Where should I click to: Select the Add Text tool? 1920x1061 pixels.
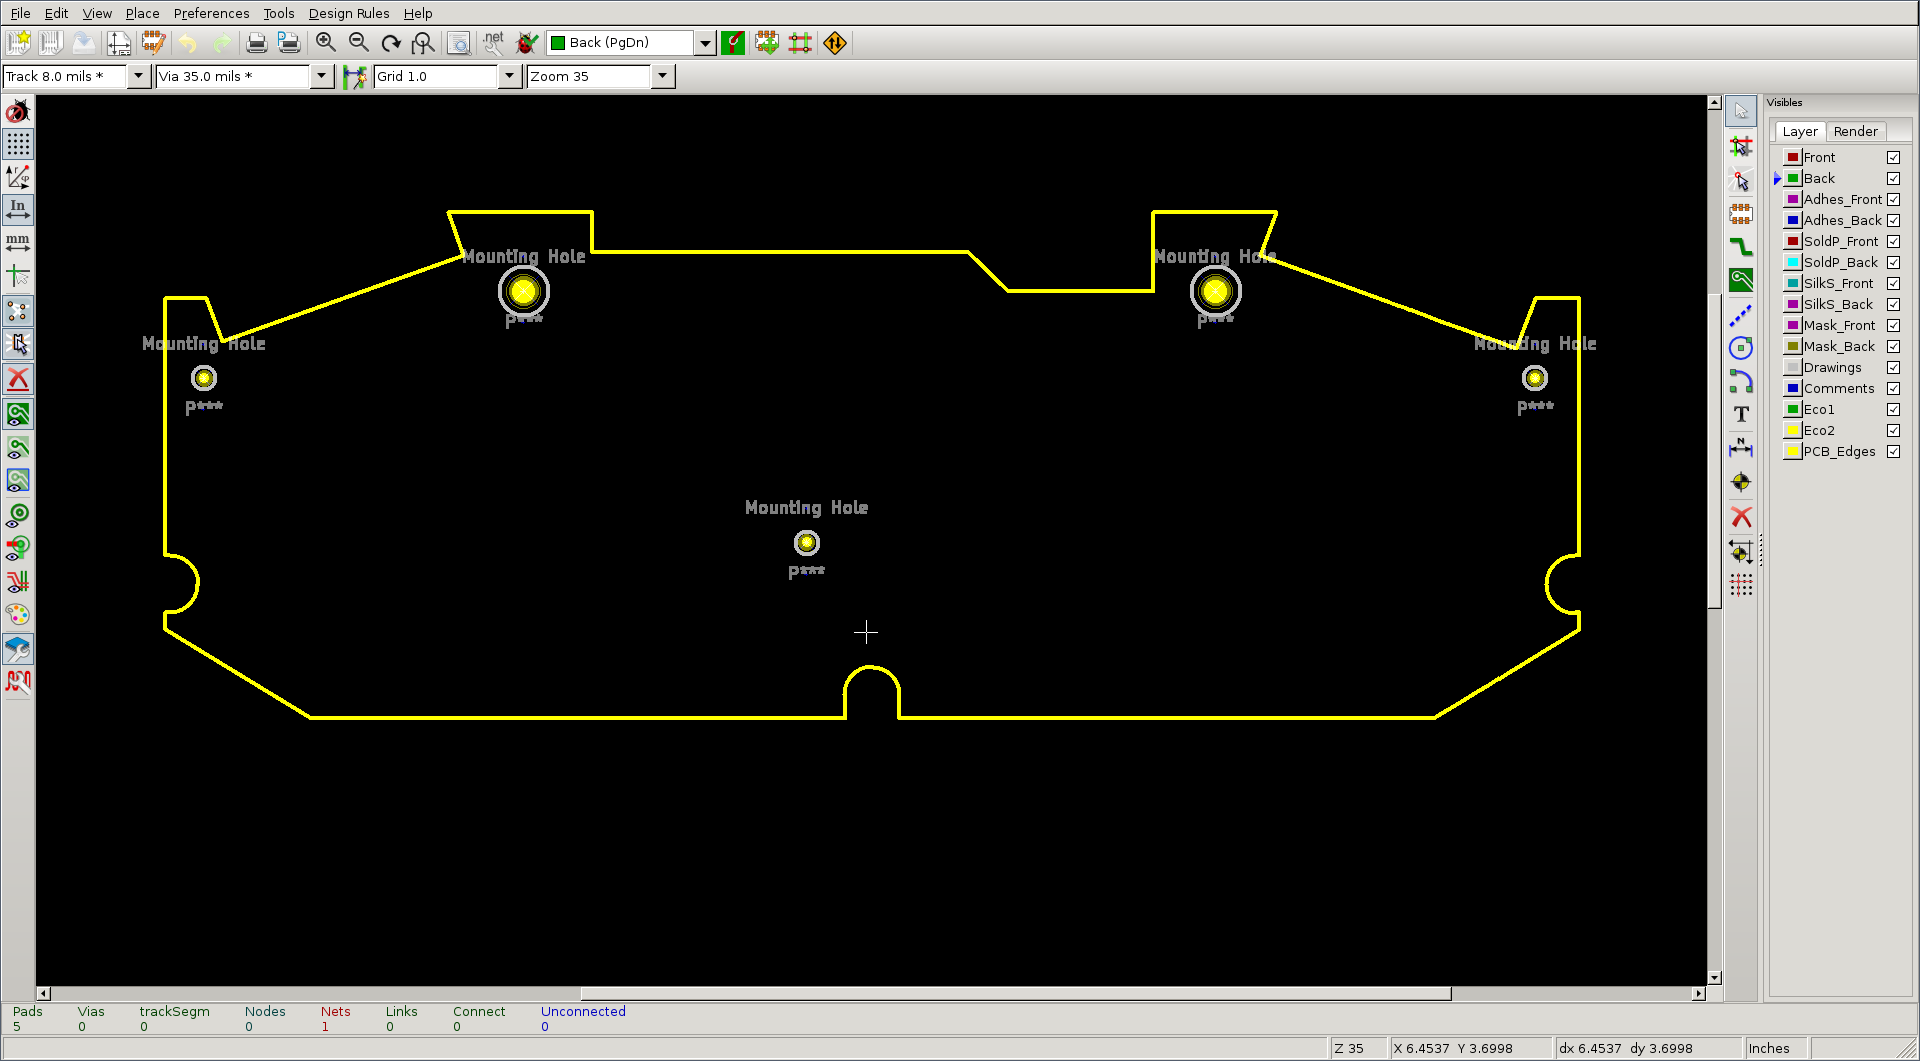[x=1741, y=414]
